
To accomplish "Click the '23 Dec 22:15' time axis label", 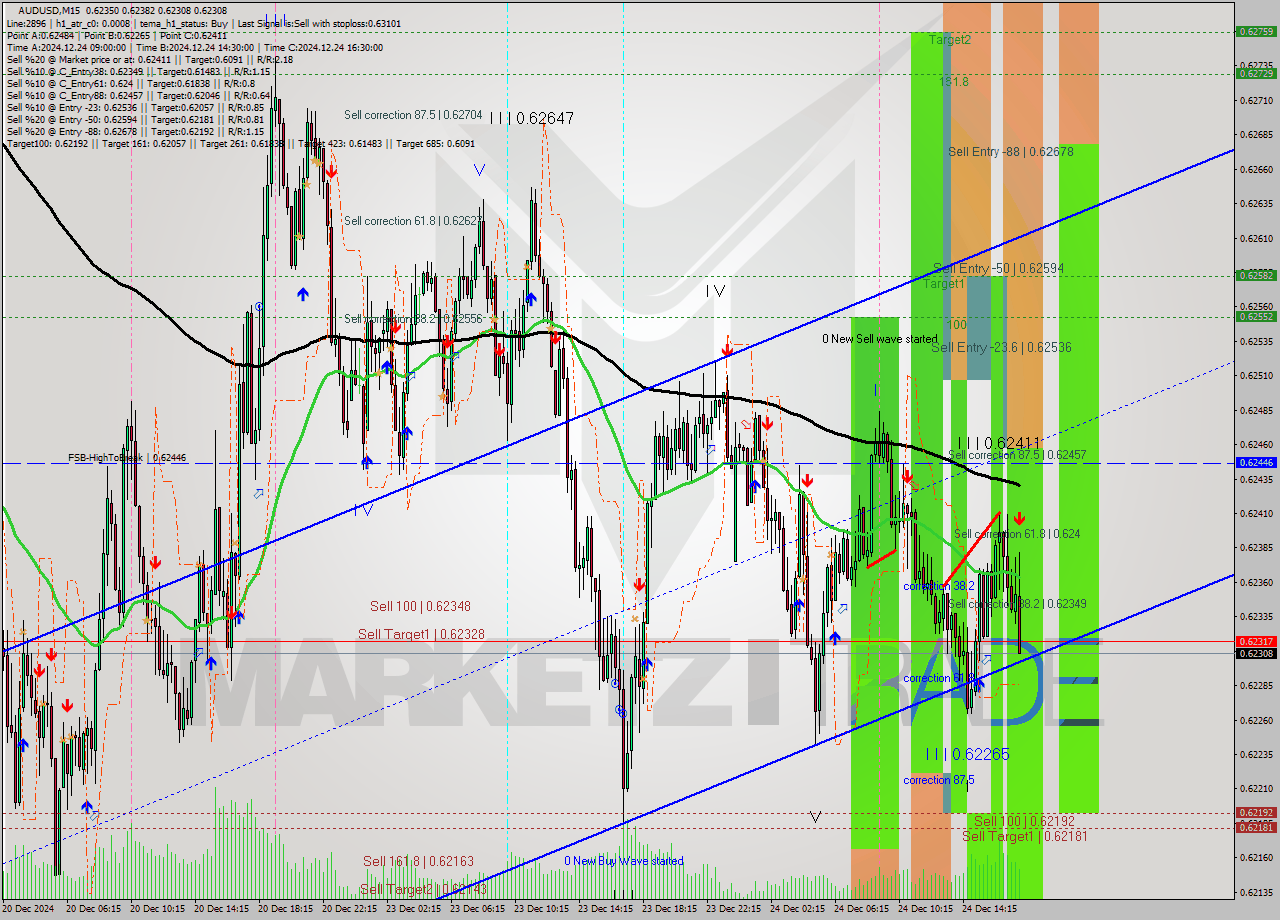I will coord(733,909).
